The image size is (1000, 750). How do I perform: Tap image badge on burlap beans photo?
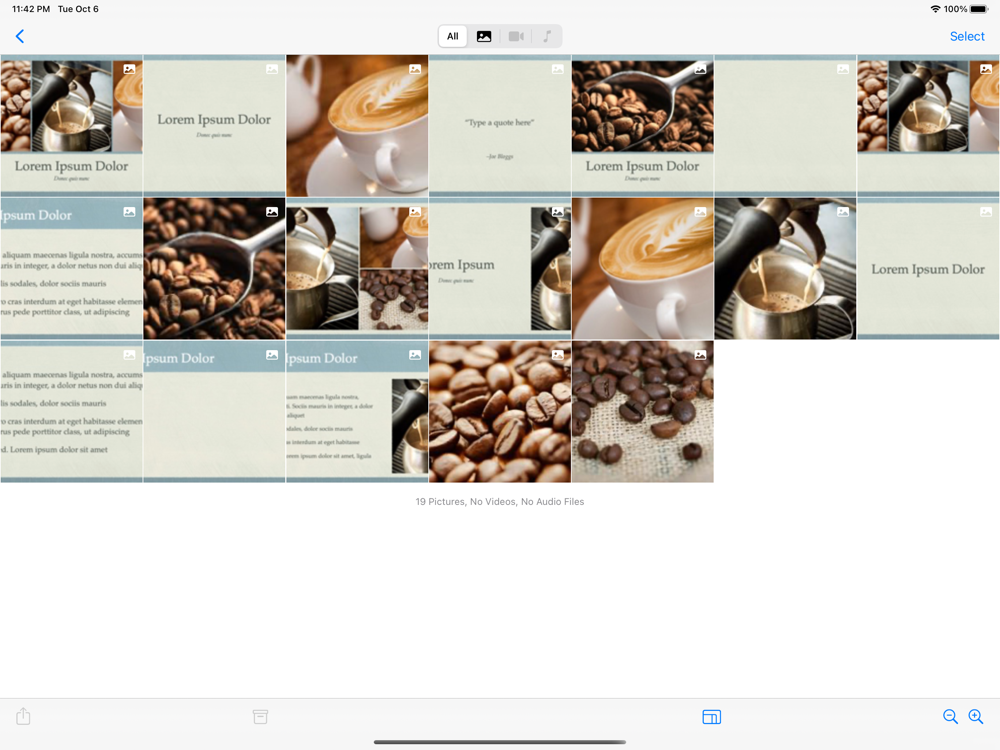(700, 355)
